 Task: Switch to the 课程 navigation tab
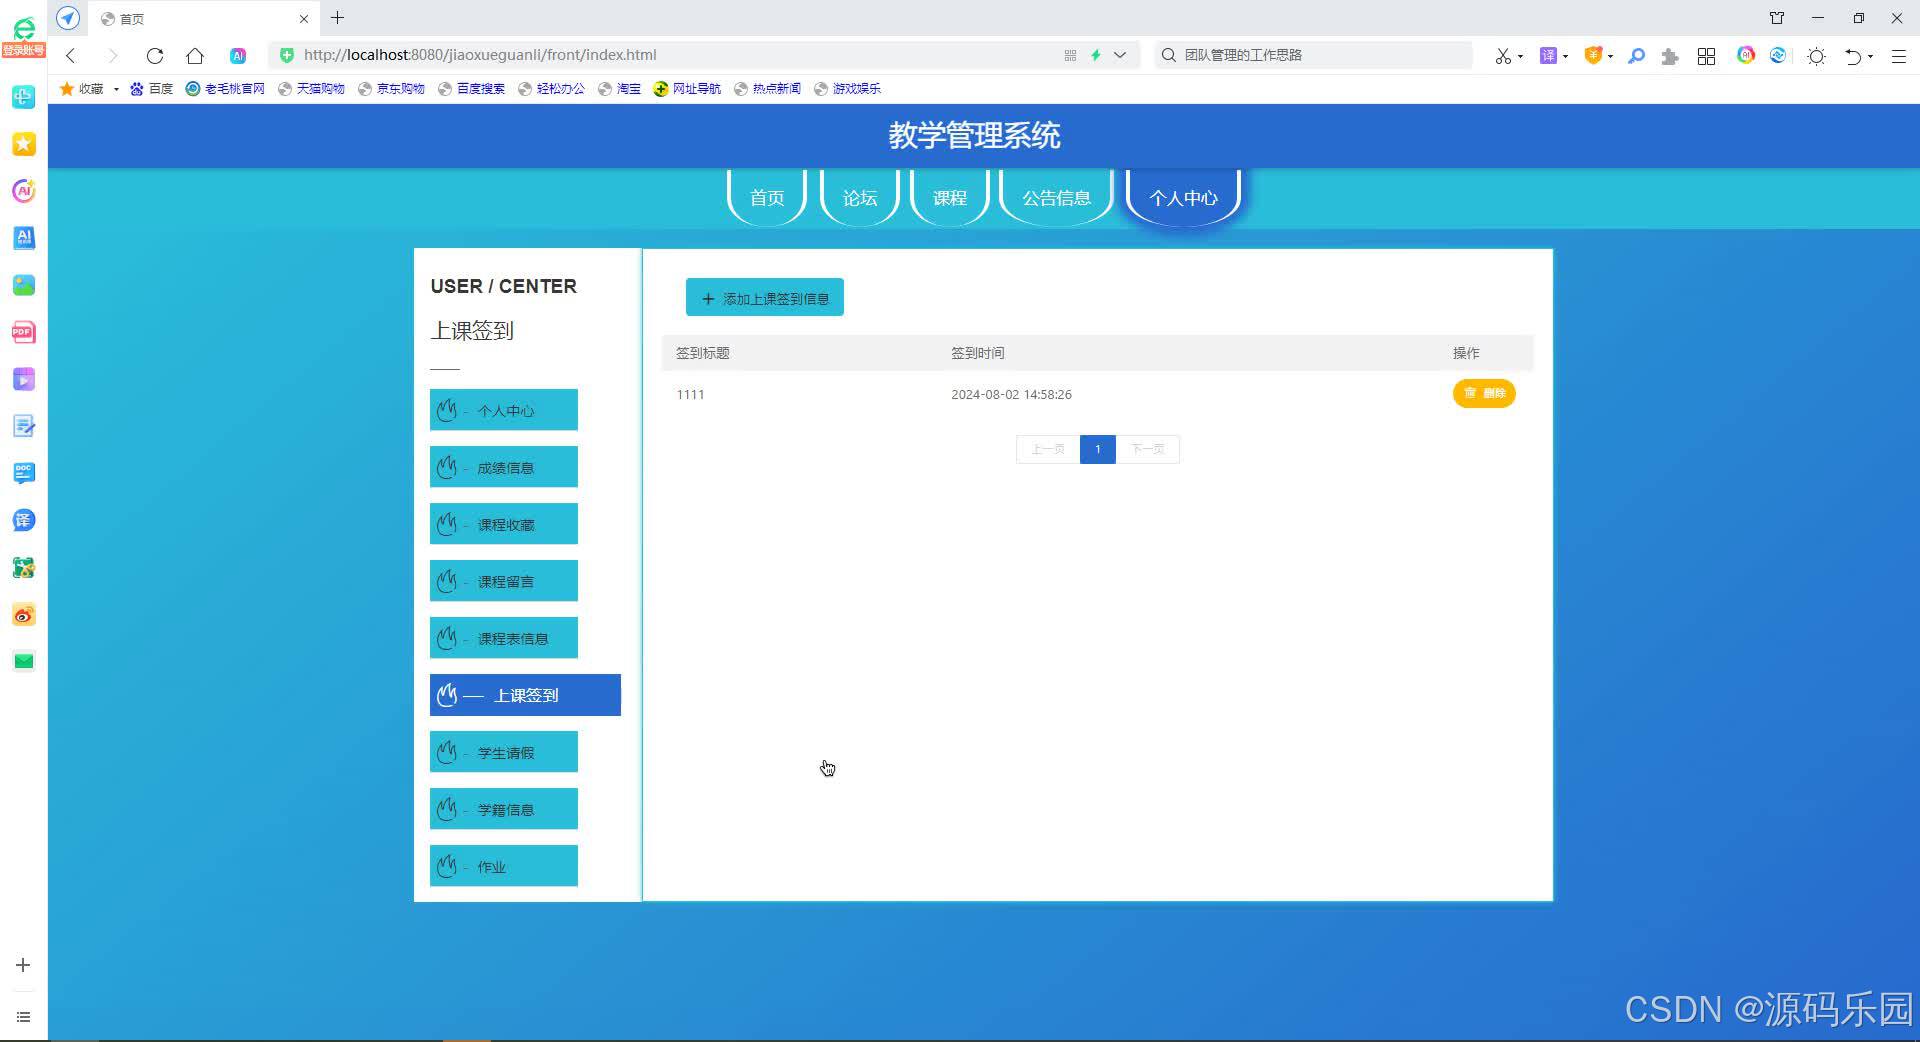click(x=949, y=197)
